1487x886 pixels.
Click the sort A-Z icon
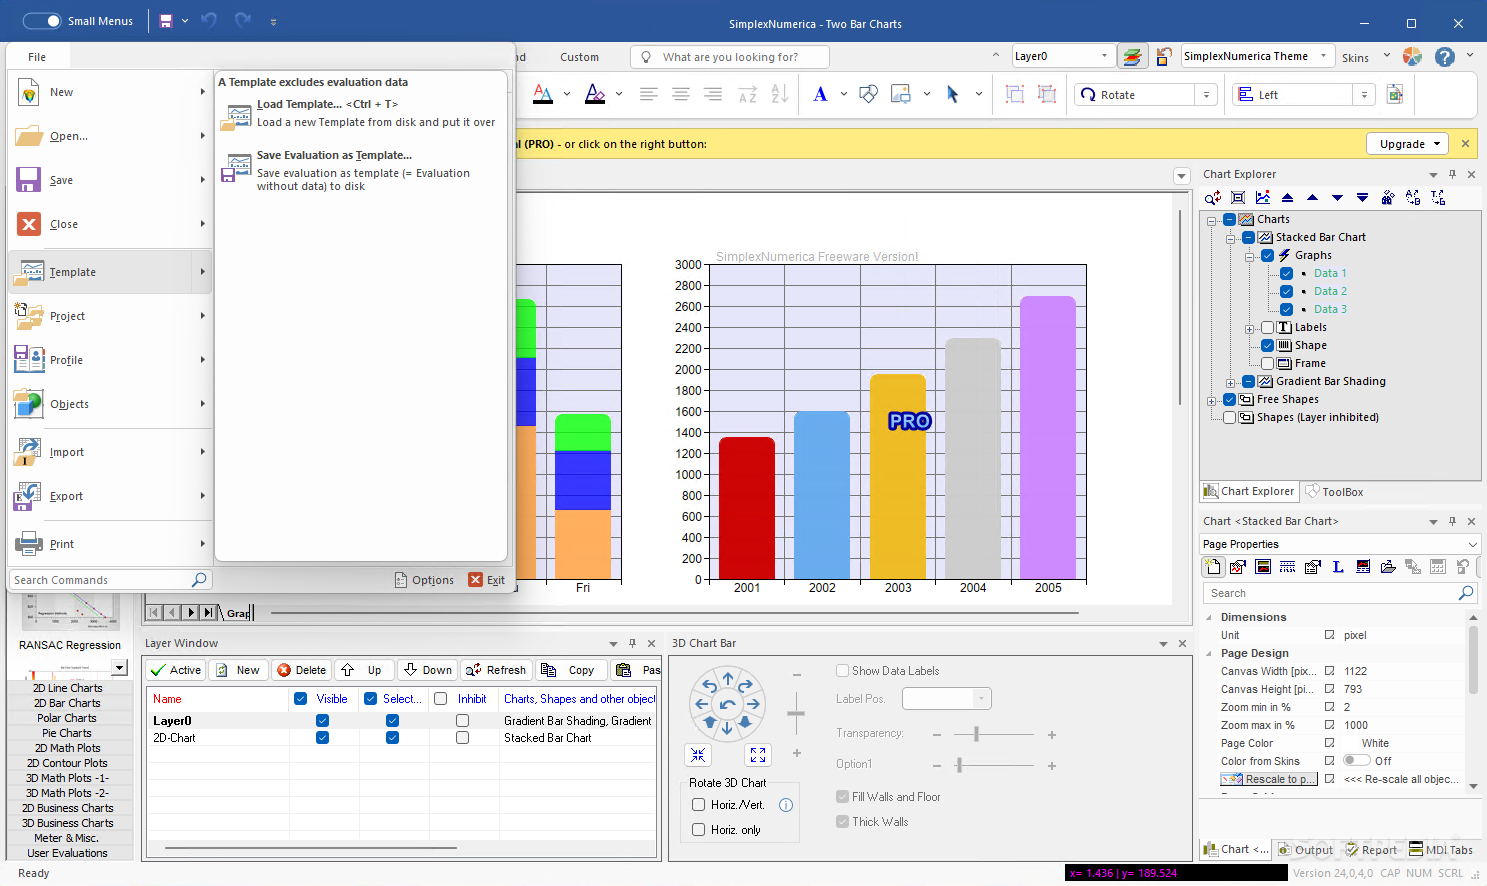[x=747, y=94]
